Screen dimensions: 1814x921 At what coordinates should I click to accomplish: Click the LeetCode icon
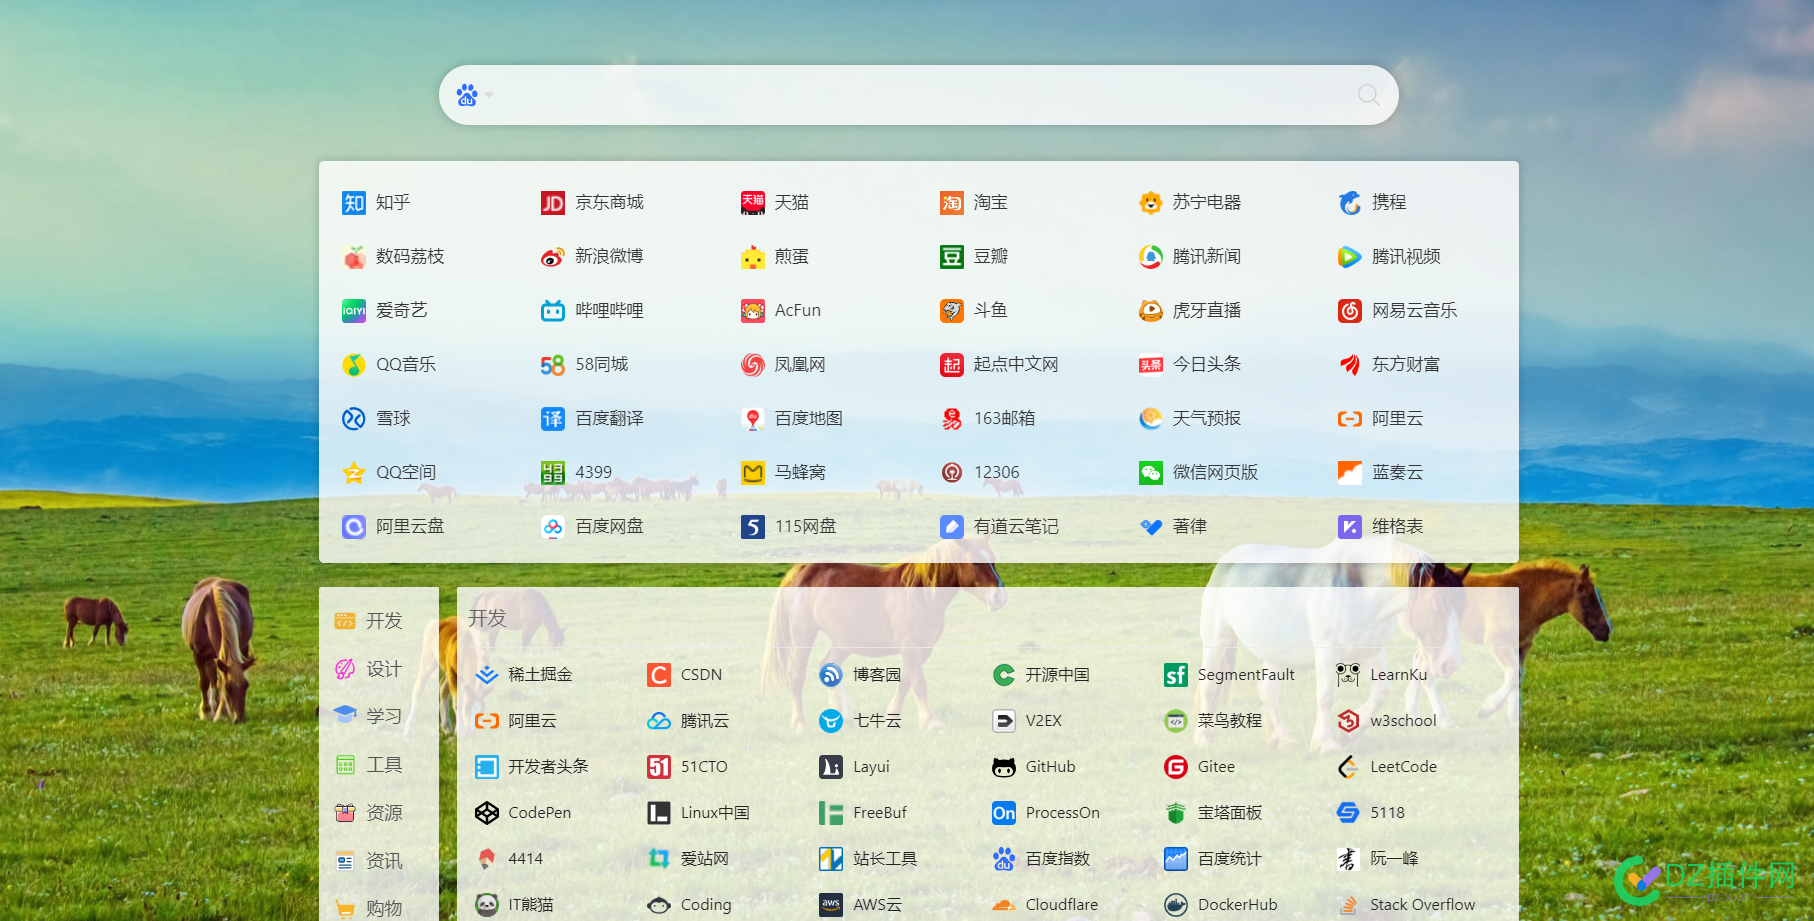pyautogui.click(x=1348, y=767)
